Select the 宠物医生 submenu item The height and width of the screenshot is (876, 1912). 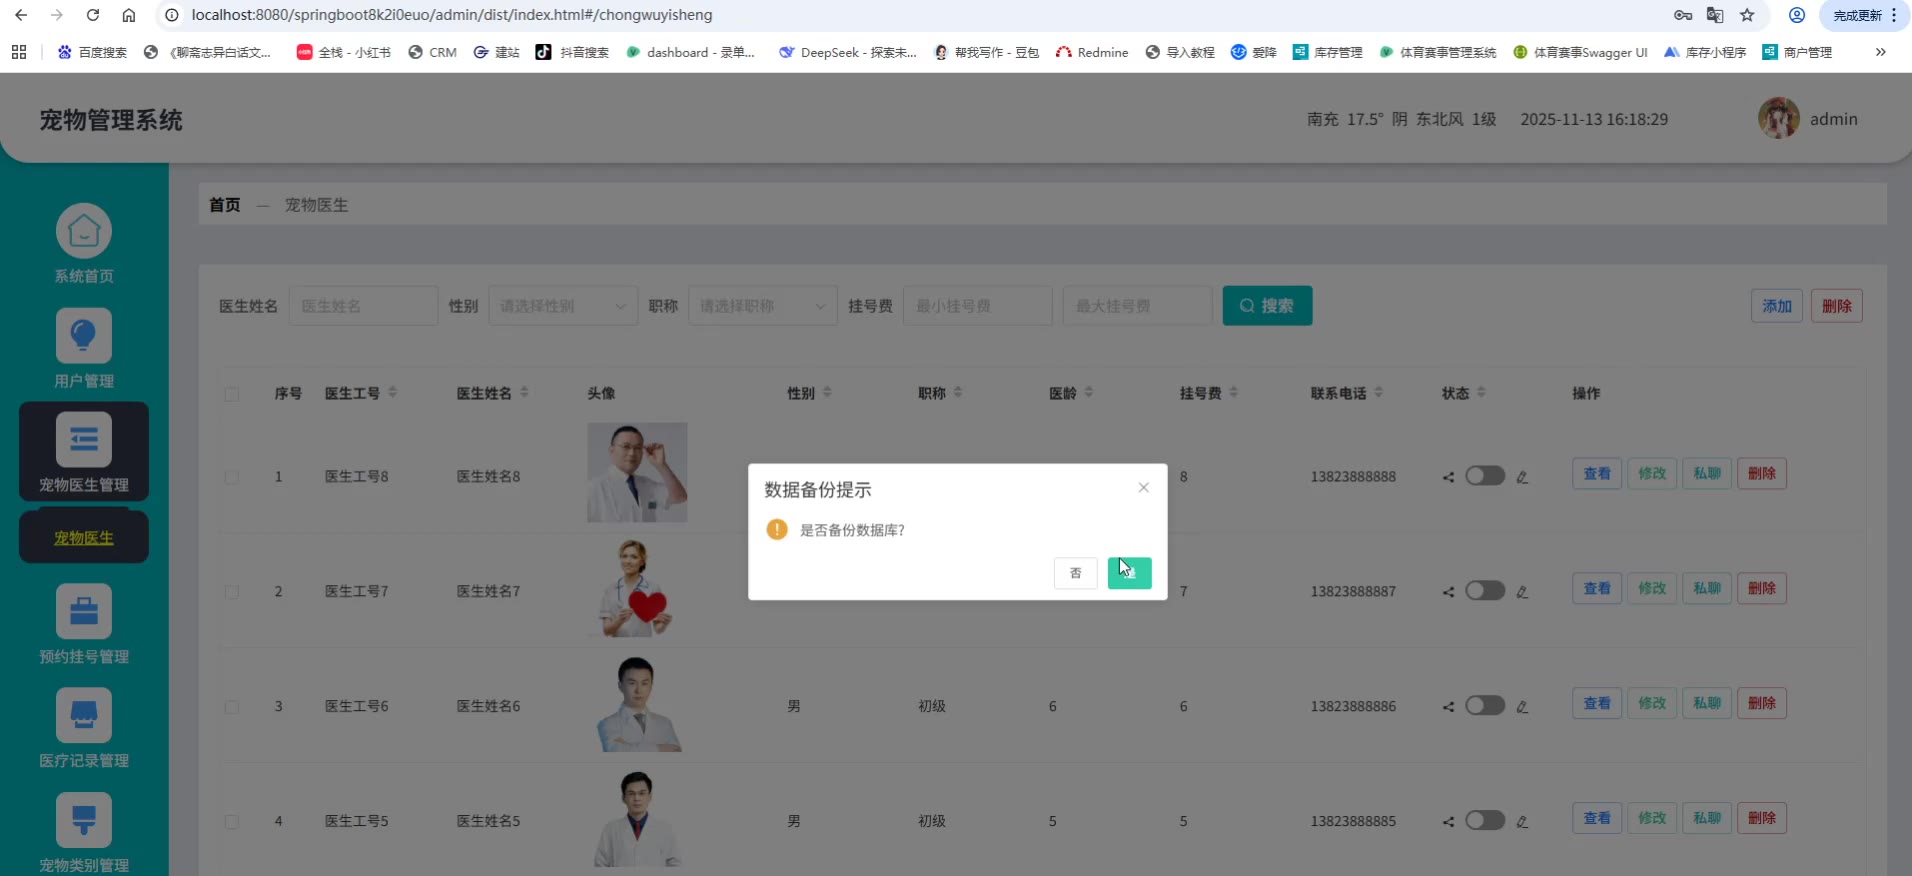point(84,538)
